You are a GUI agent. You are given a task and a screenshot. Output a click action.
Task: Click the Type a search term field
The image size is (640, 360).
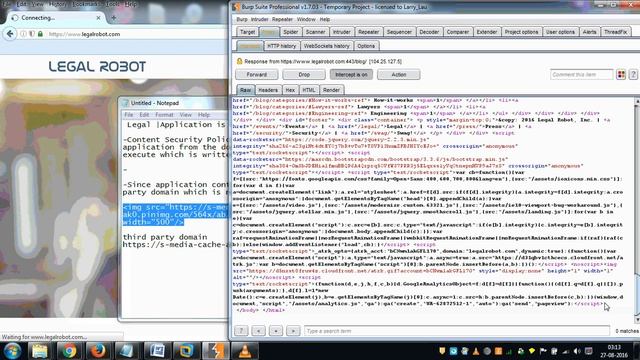(457, 331)
